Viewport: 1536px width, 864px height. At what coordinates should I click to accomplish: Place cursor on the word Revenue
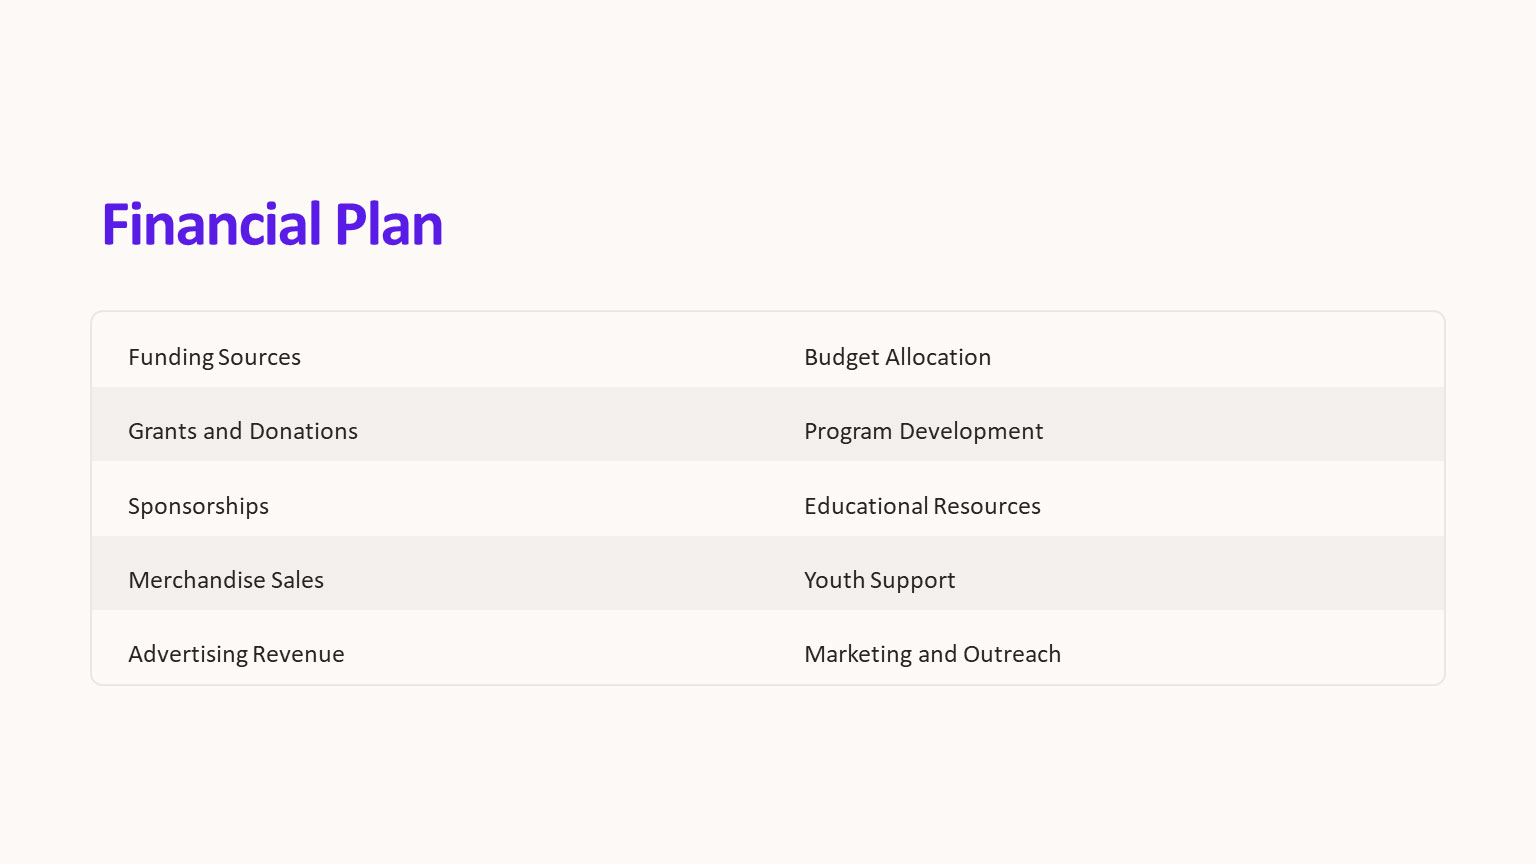tap(298, 654)
